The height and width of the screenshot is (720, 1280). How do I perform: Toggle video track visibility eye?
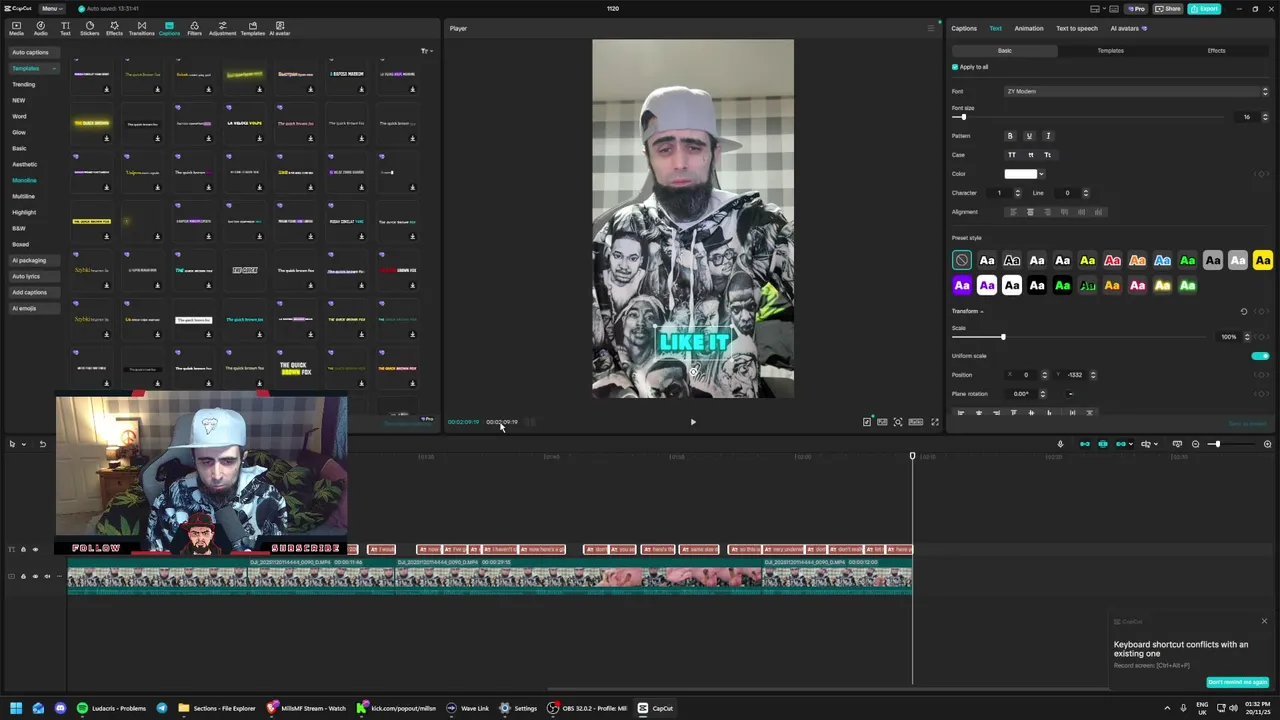coord(35,576)
